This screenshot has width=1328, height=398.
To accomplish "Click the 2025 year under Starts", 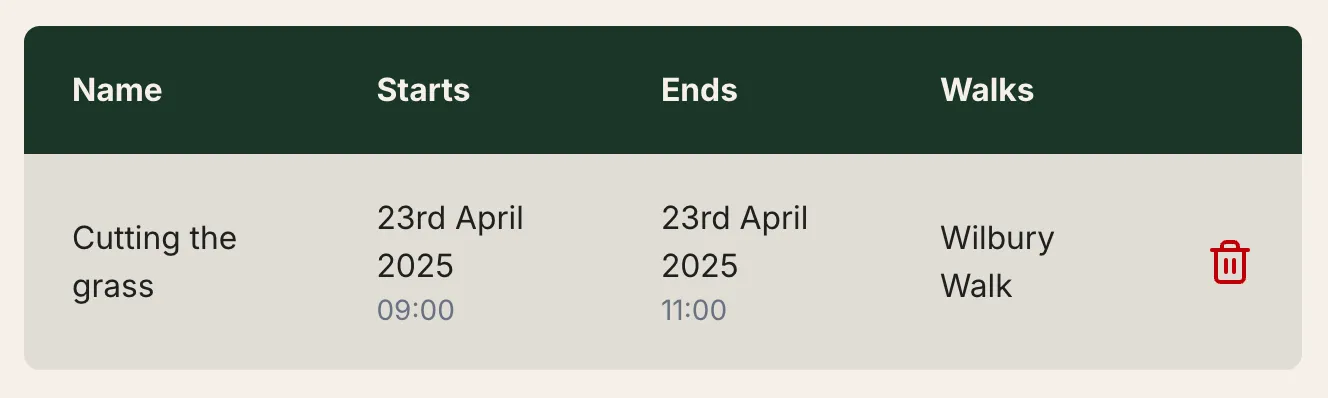I will coord(415,266).
